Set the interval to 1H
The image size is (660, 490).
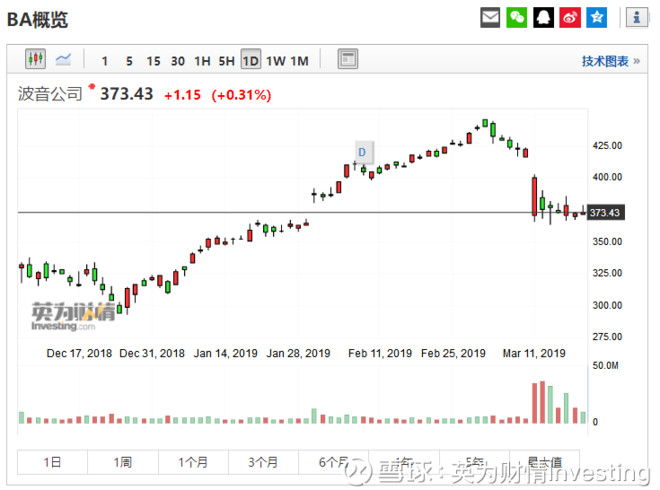(x=202, y=61)
